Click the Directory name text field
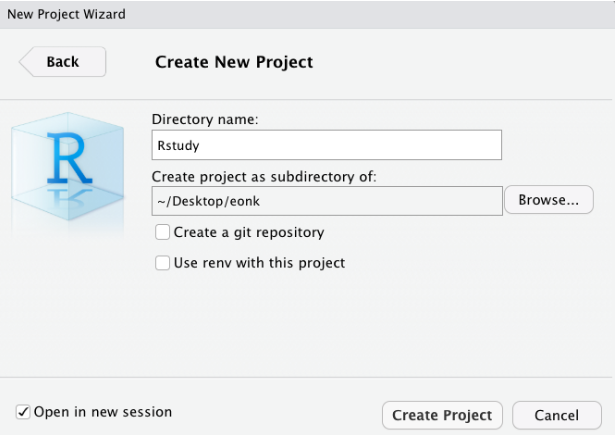 click(326, 145)
